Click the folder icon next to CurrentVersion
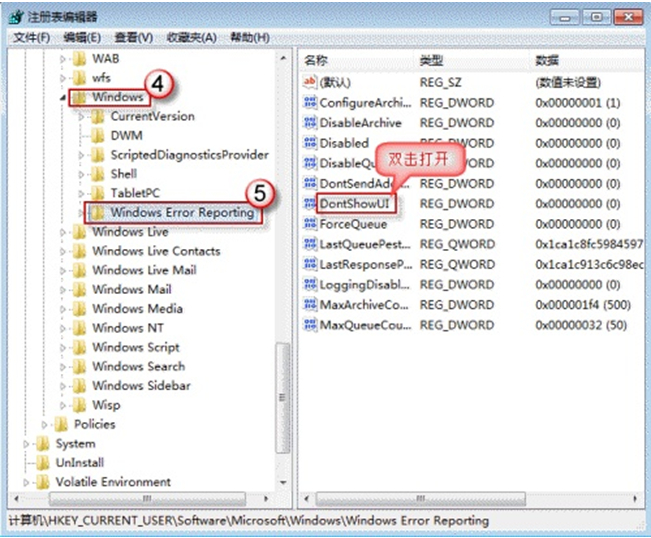Viewport: 651px width, 538px height. pos(98,116)
